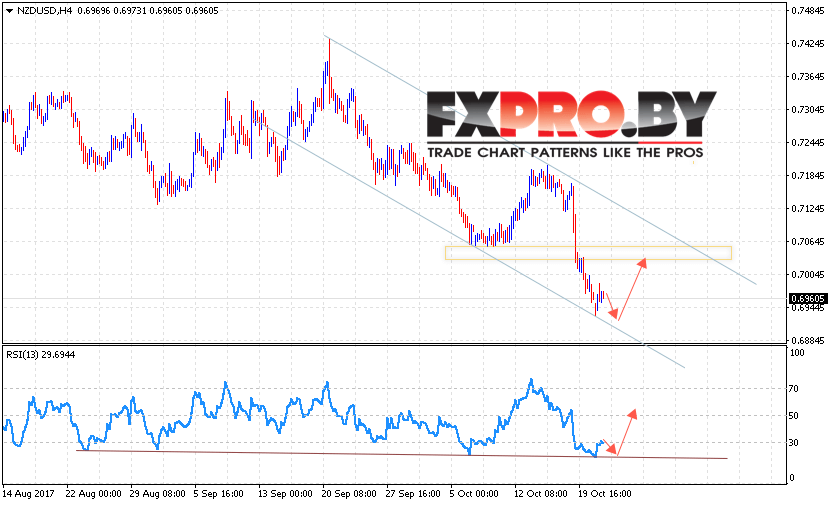Select the RSI(13) 29.6944 indicator label

[41, 355]
